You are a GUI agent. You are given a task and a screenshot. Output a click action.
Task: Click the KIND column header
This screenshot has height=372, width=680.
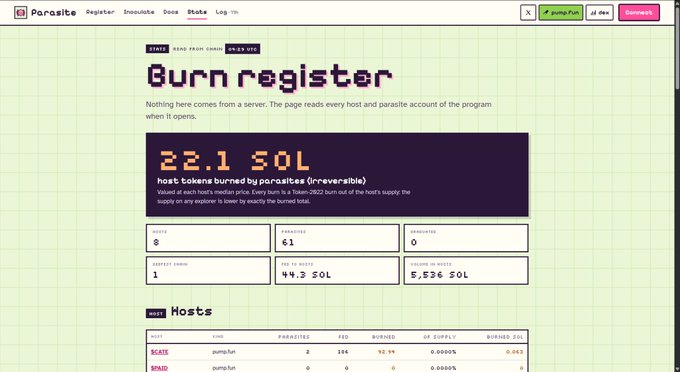tap(218, 337)
